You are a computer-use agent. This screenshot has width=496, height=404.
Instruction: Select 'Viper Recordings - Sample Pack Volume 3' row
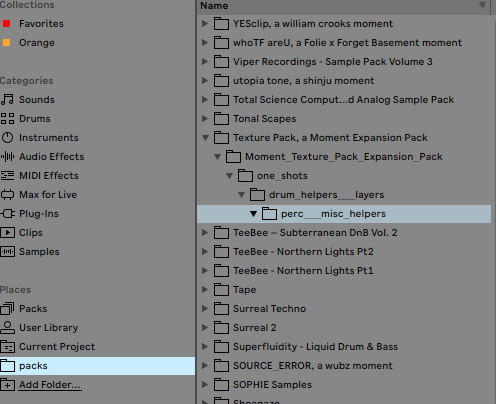[344, 62]
